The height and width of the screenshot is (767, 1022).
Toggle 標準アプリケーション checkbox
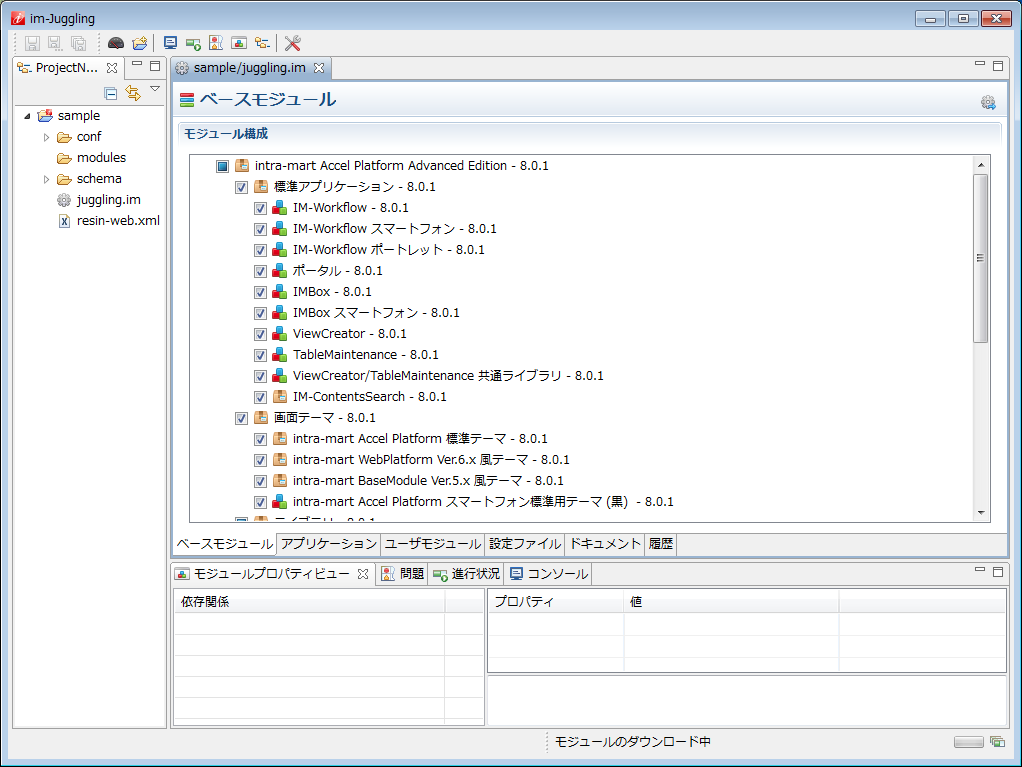coord(241,187)
